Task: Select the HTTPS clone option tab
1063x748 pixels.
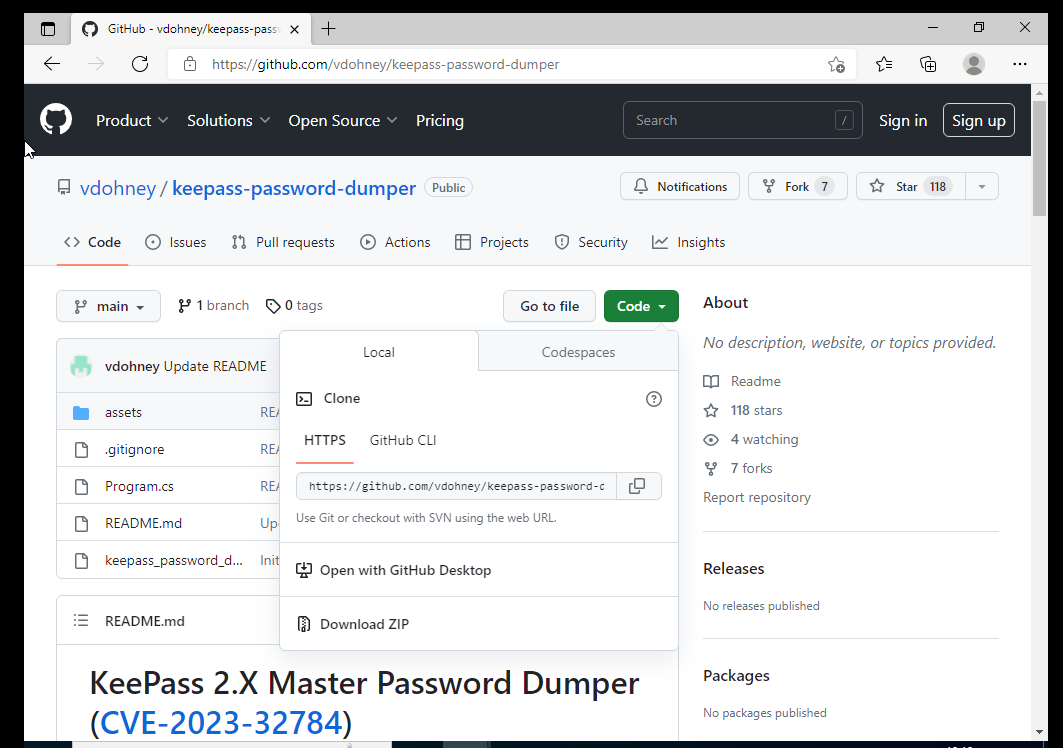Action: tap(325, 441)
